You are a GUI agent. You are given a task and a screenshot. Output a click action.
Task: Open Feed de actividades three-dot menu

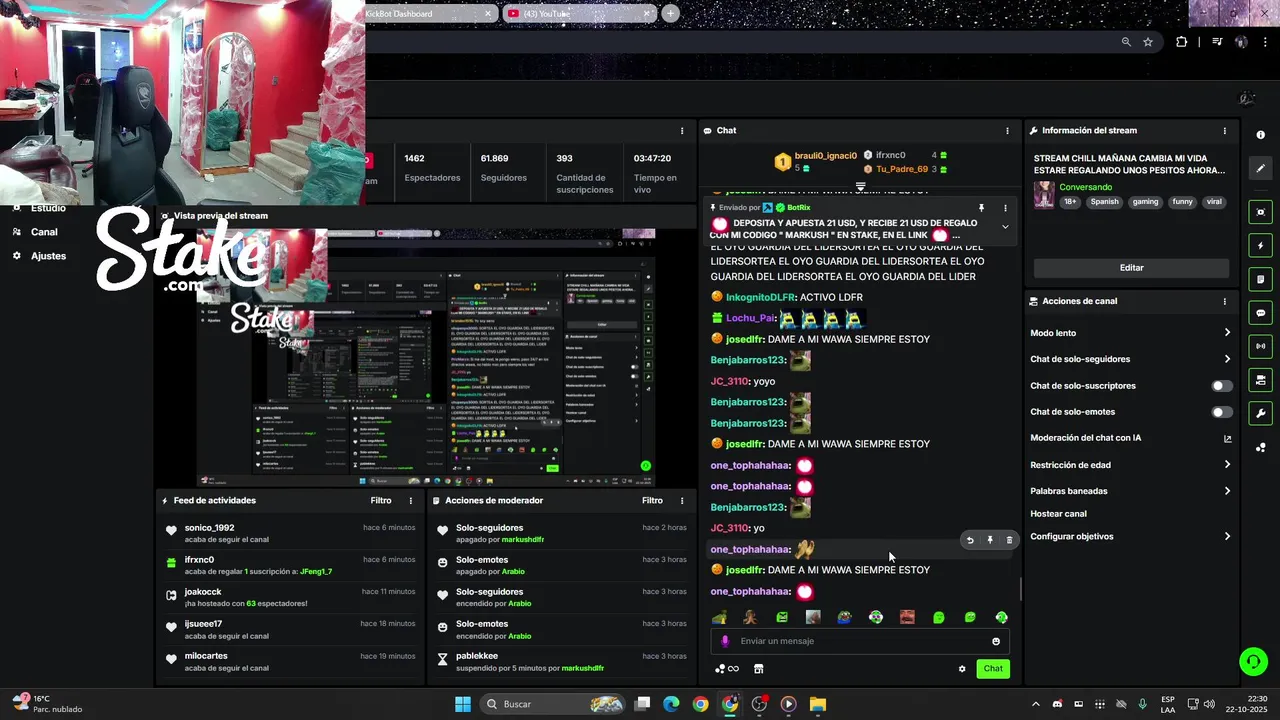coord(410,500)
